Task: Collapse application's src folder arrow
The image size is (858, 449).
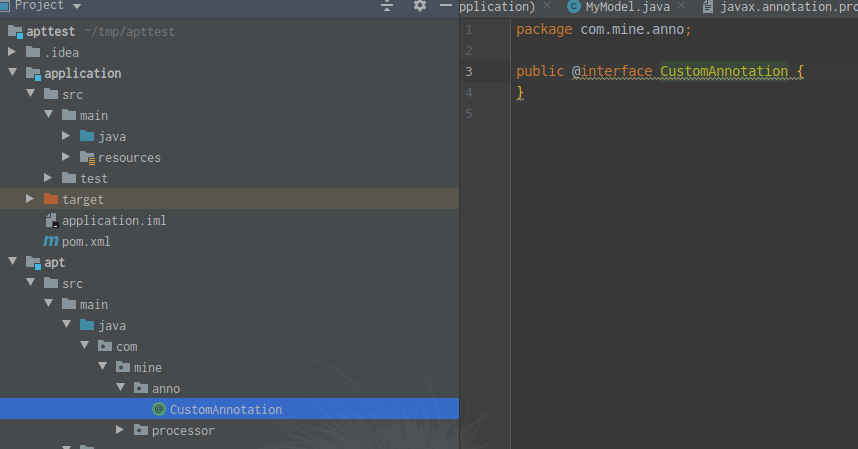Action: pos(31,94)
